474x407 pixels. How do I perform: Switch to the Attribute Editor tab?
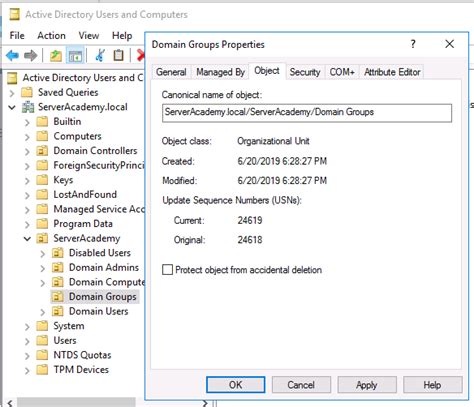(392, 72)
